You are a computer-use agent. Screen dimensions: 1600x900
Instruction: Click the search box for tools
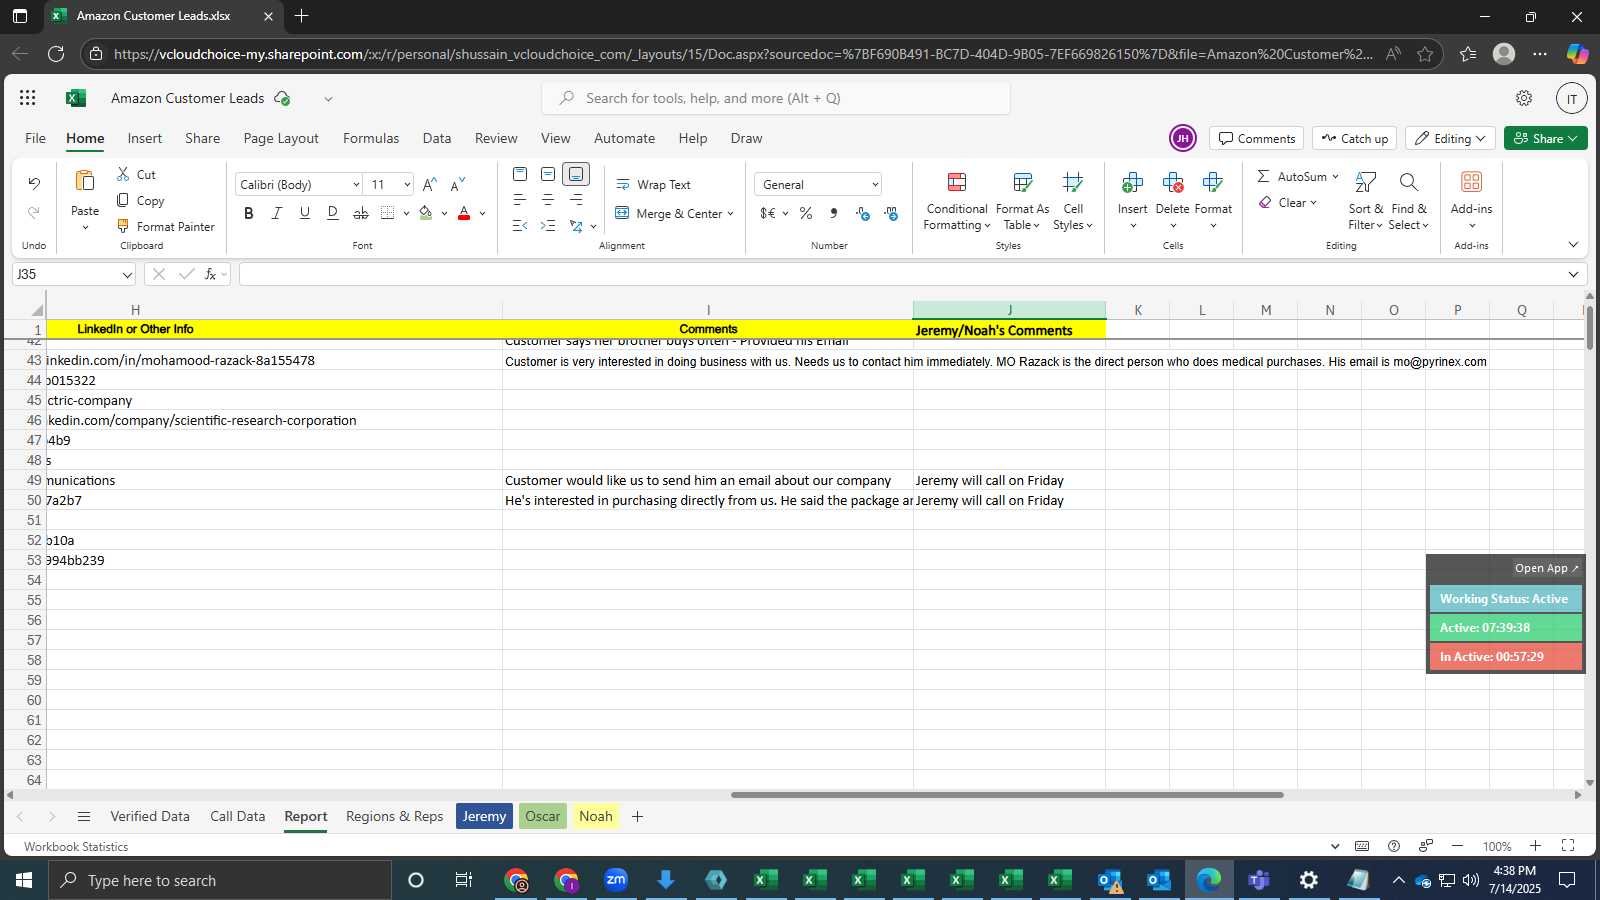coord(776,98)
